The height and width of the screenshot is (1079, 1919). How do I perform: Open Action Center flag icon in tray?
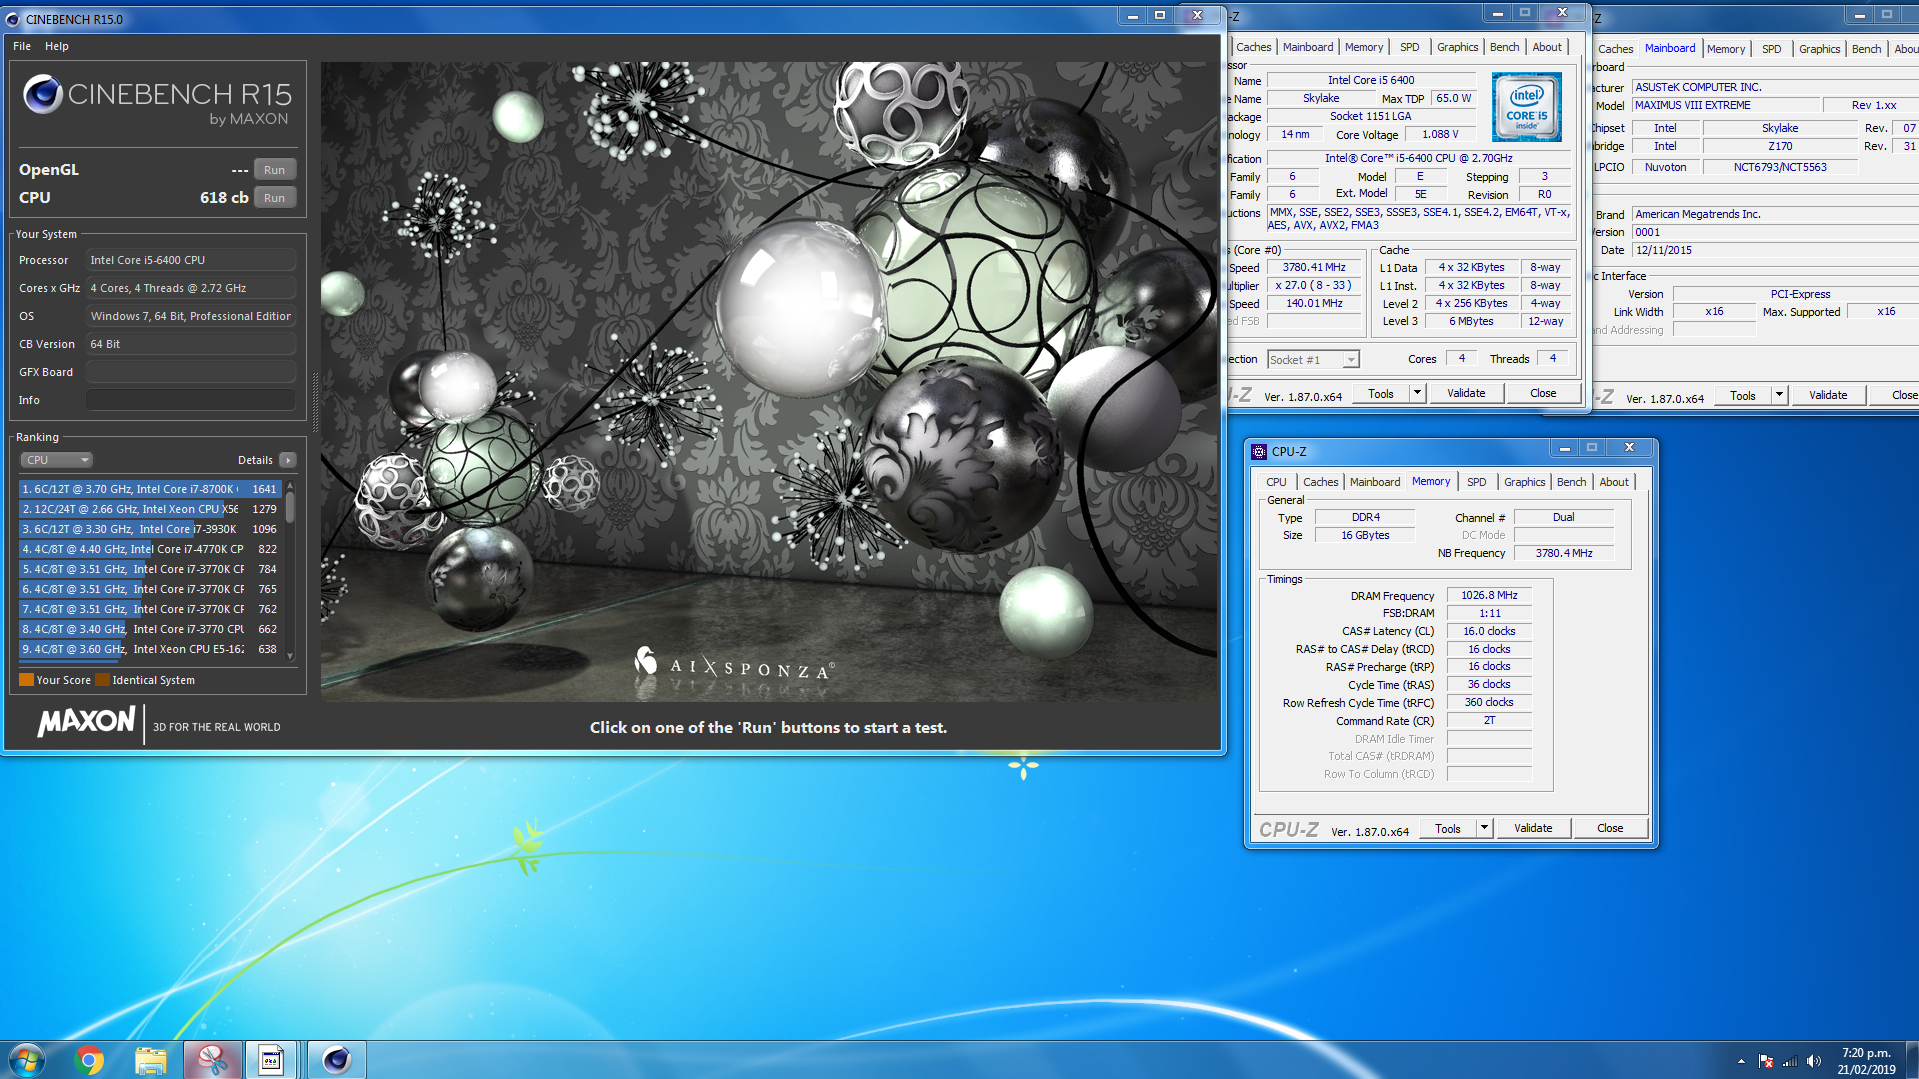click(1766, 1061)
